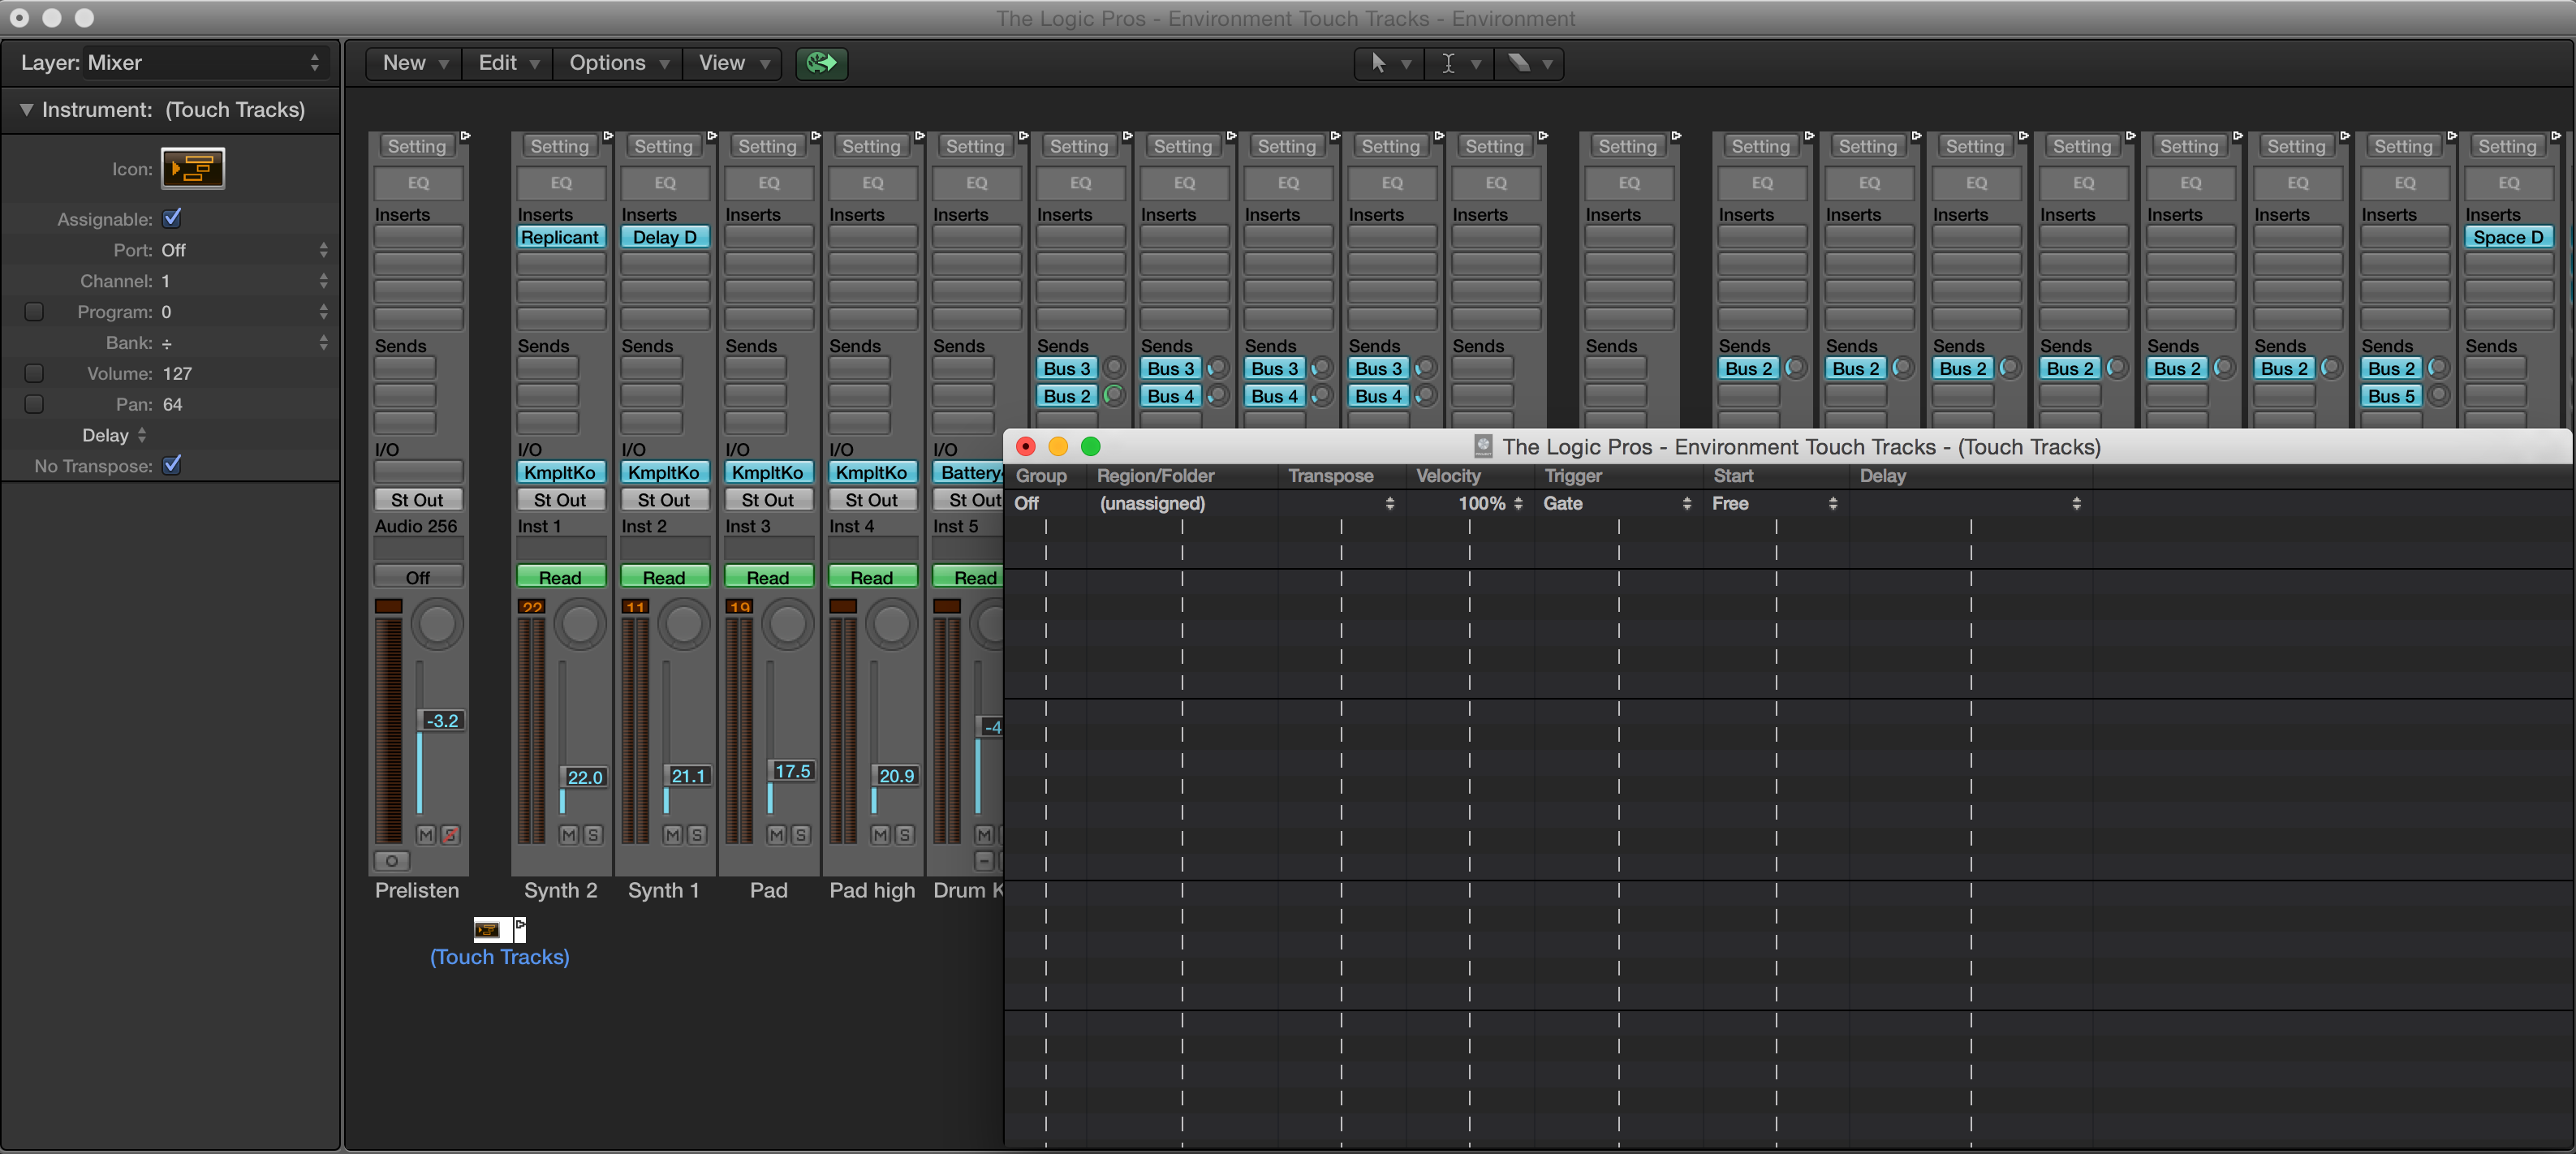Click the green MIDI cable toolbar icon
The width and height of the screenshot is (2576, 1154).
coord(821,63)
